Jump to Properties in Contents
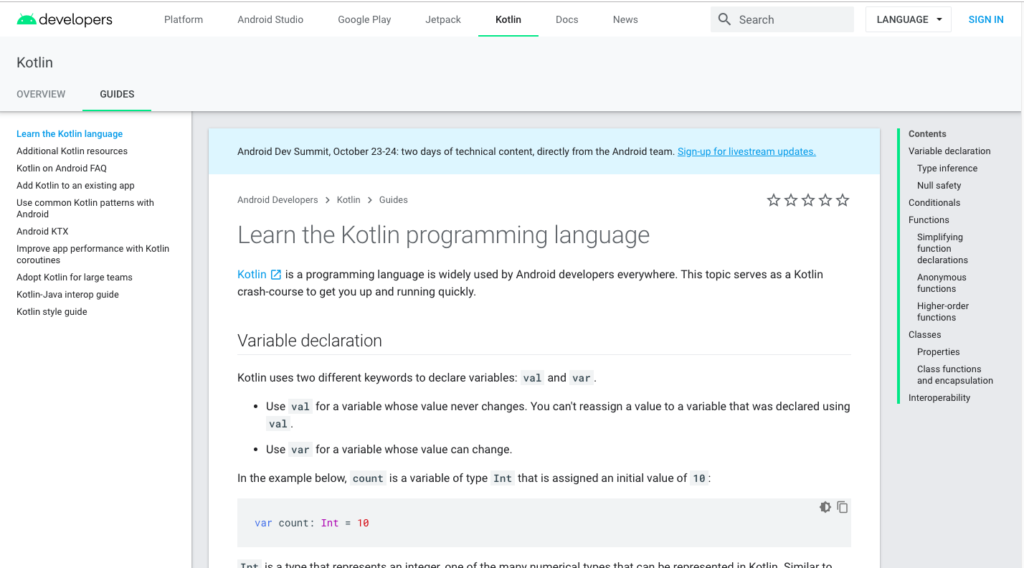 point(938,352)
